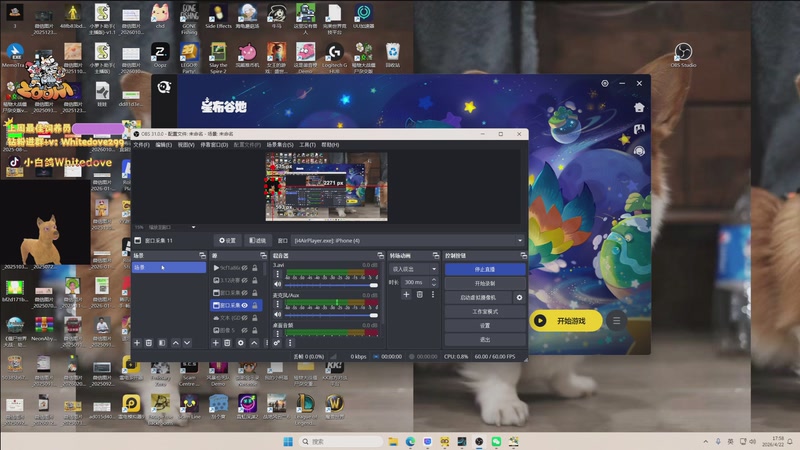Click hamburger menu next to 开始游戏 button
The width and height of the screenshot is (800, 450).
(x=616, y=320)
